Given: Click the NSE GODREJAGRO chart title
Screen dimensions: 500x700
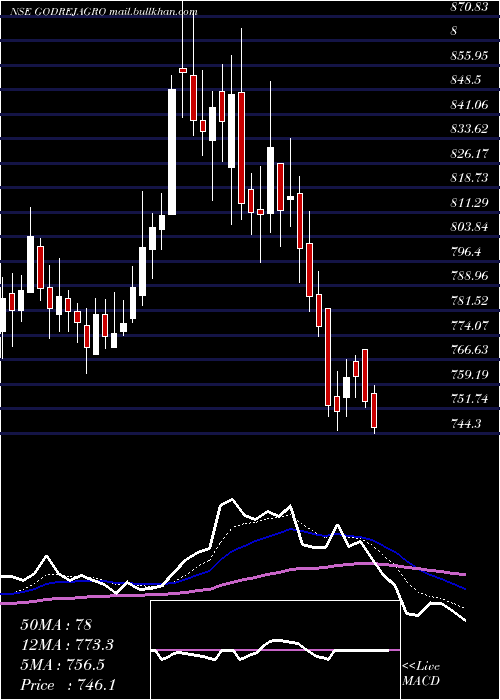Looking at the screenshot, I should (58, 12).
